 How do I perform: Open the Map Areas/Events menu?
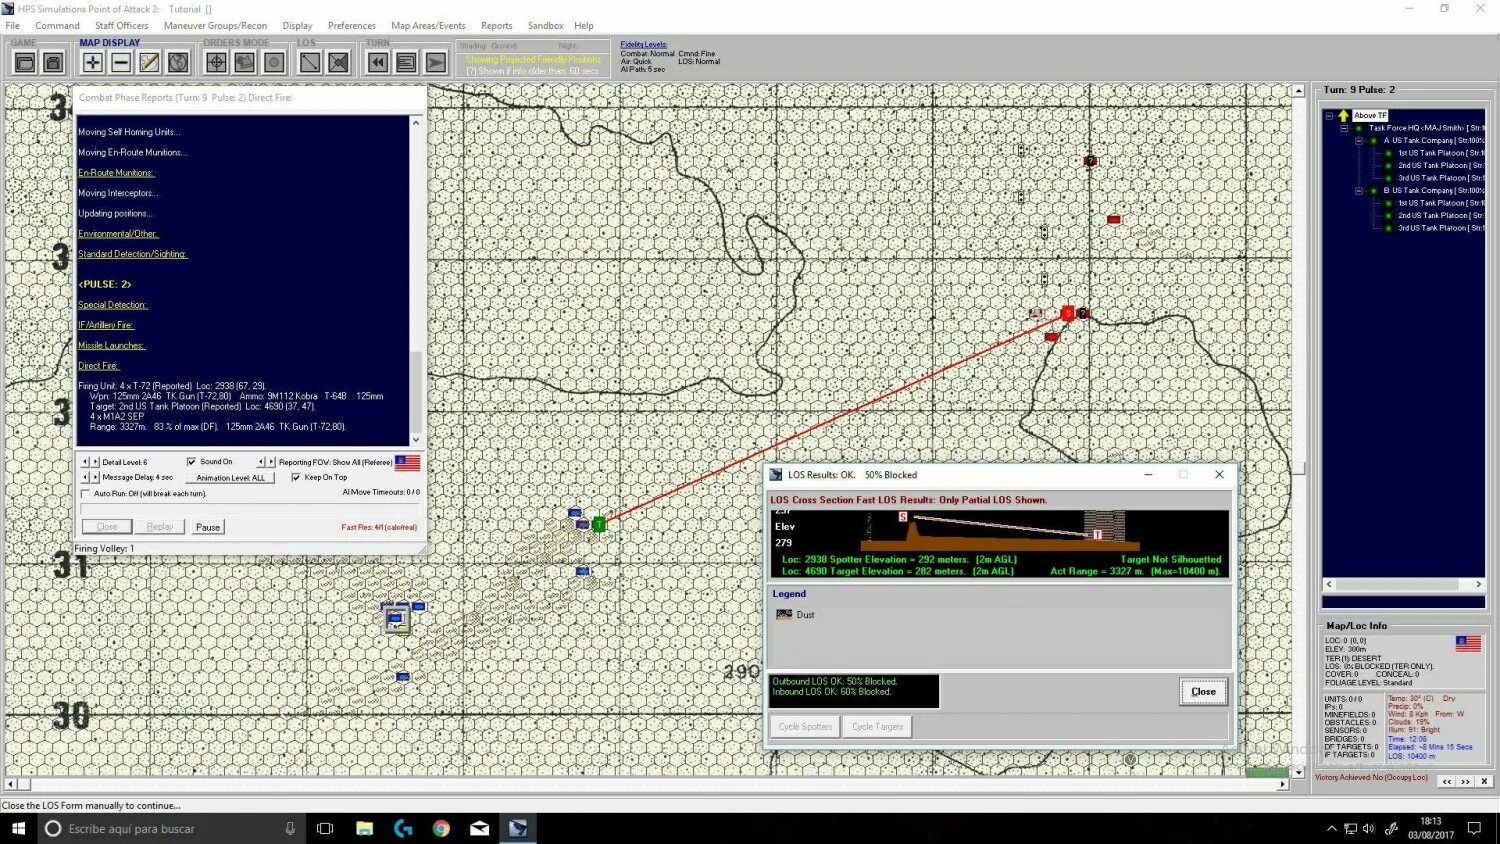tap(428, 26)
